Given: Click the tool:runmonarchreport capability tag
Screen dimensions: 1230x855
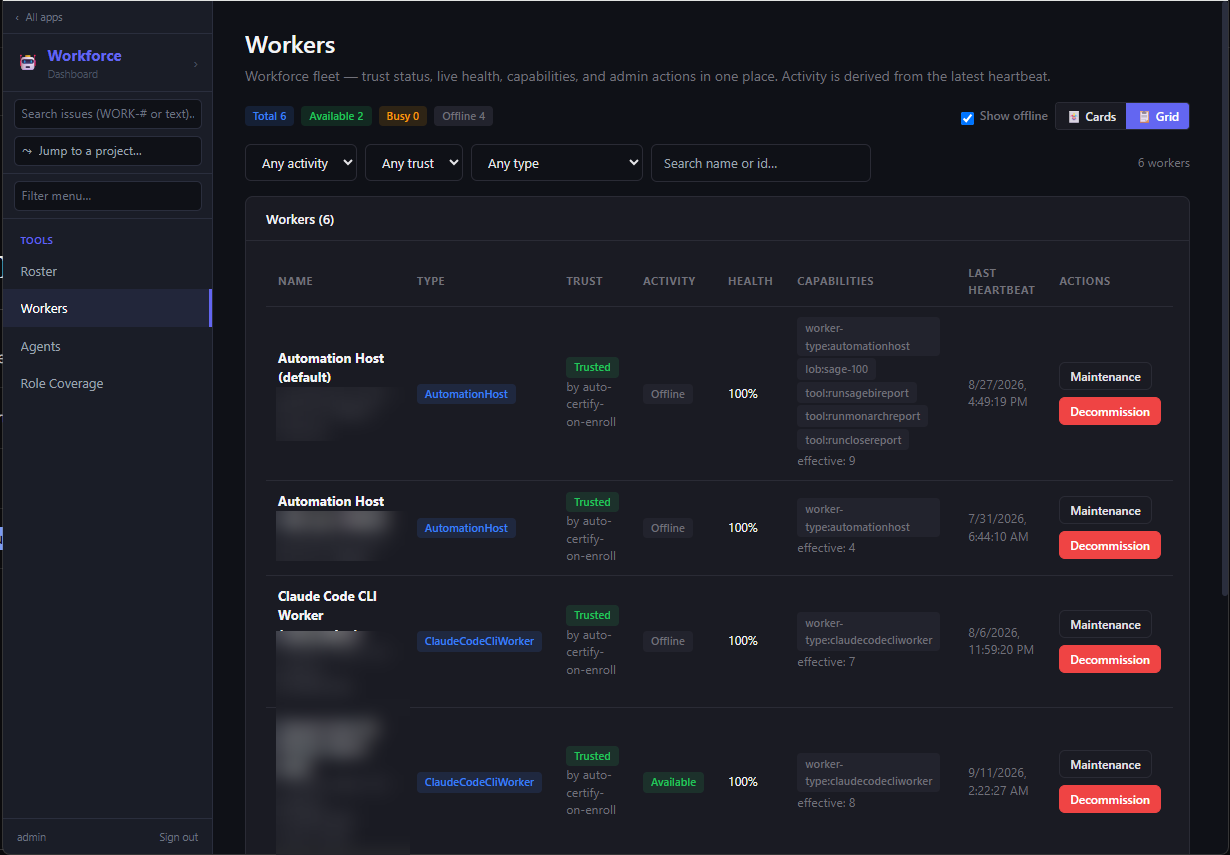Looking at the screenshot, I should click(863, 416).
